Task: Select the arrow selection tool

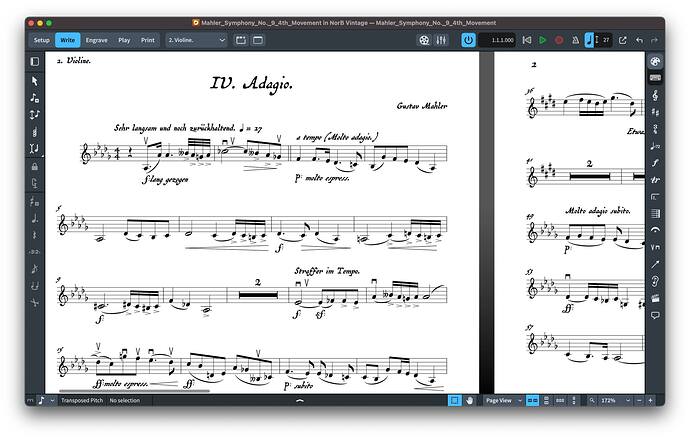Action: coord(35,81)
